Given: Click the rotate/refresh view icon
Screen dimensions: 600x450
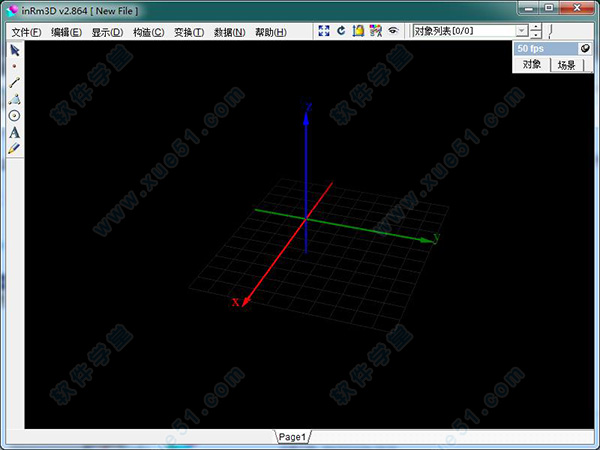Looking at the screenshot, I should 341,32.
